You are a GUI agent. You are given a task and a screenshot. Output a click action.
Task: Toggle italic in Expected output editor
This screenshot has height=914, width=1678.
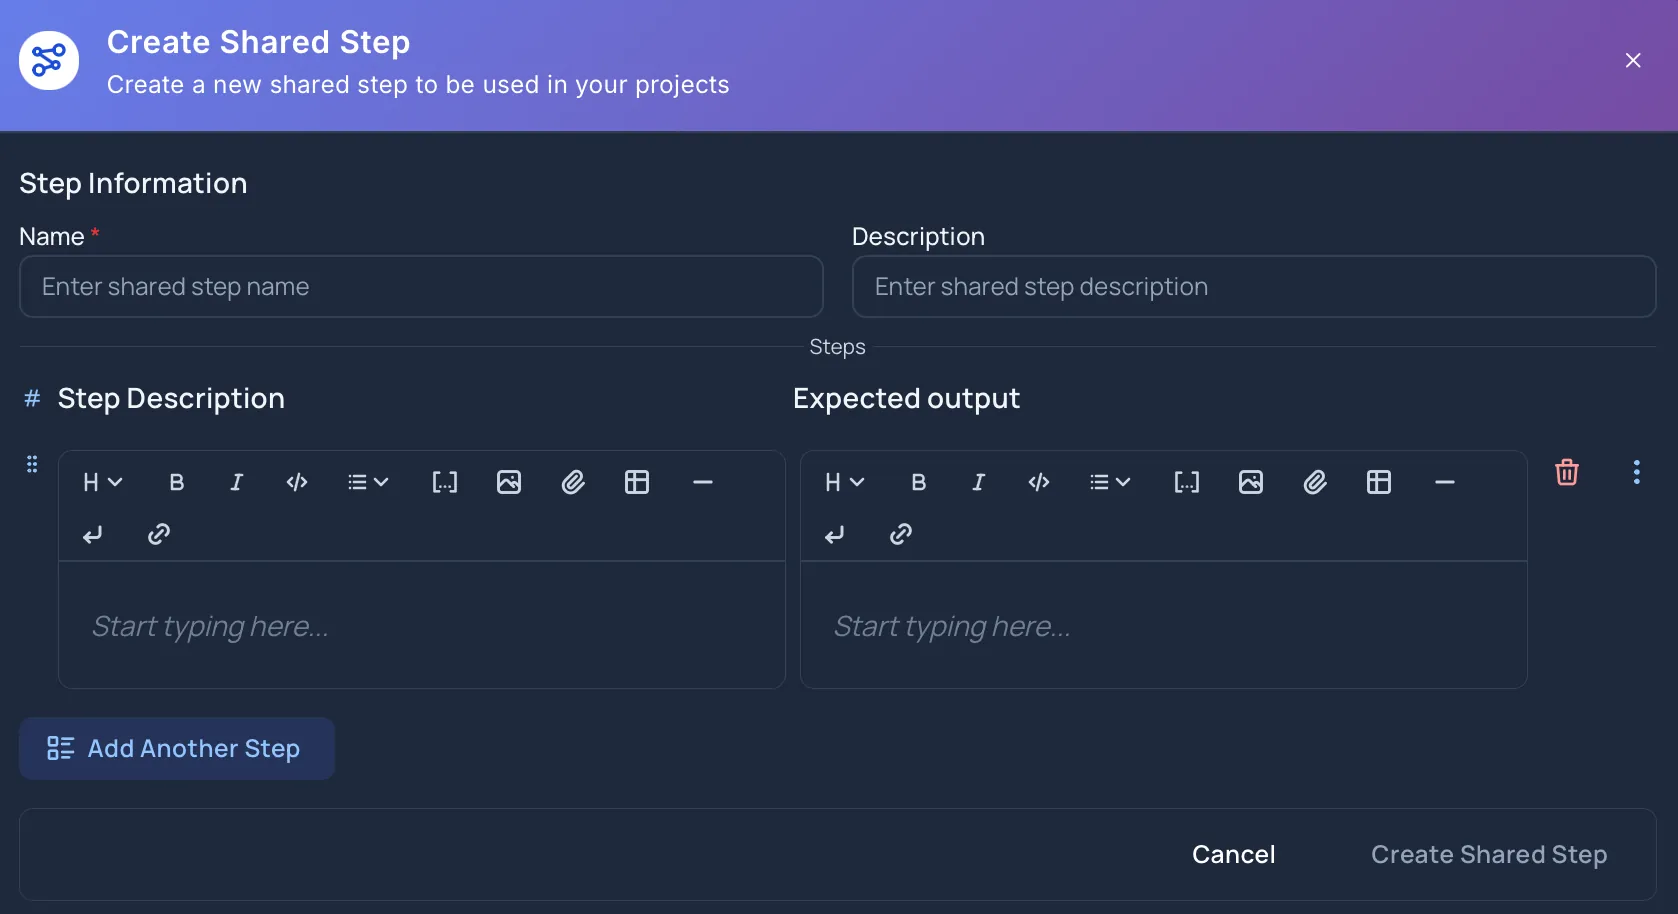pyautogui.click(x=979, y=482)
